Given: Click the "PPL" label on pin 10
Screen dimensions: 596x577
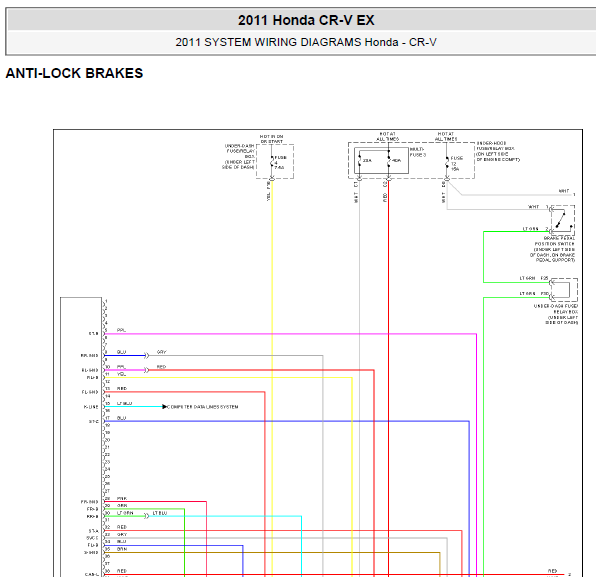Looking at the screenshot, I should click(121, 367).
